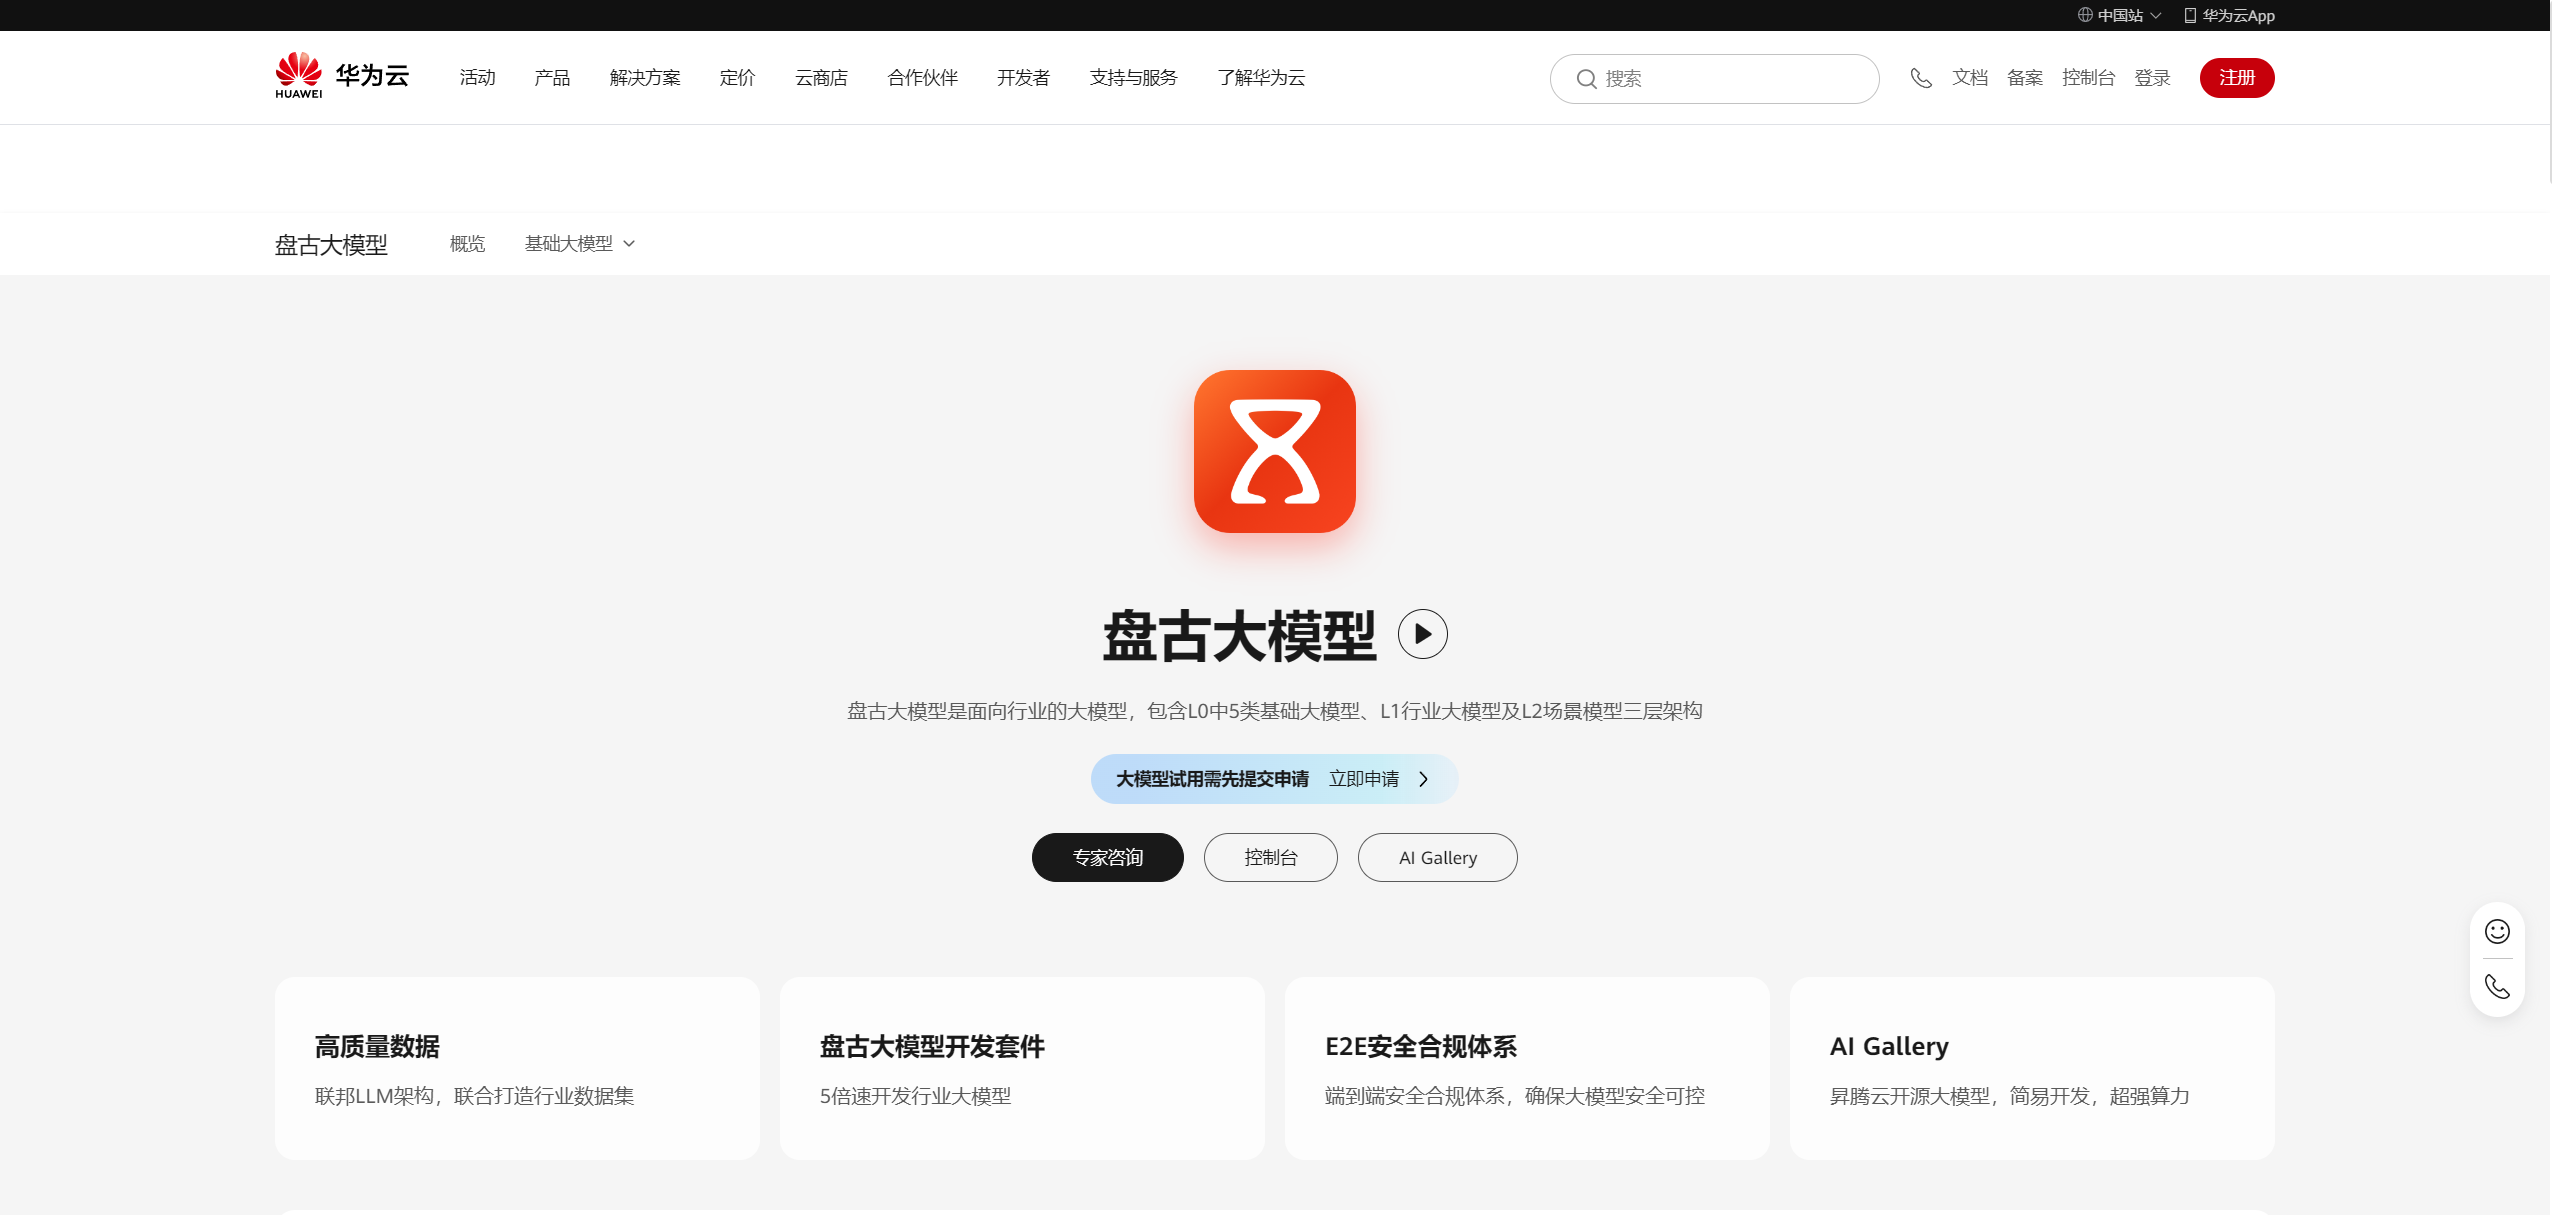Viewport: 2552px width, 1215px height.
Task: Click the 控制台 outlined button
Action: coord(1271,857)
